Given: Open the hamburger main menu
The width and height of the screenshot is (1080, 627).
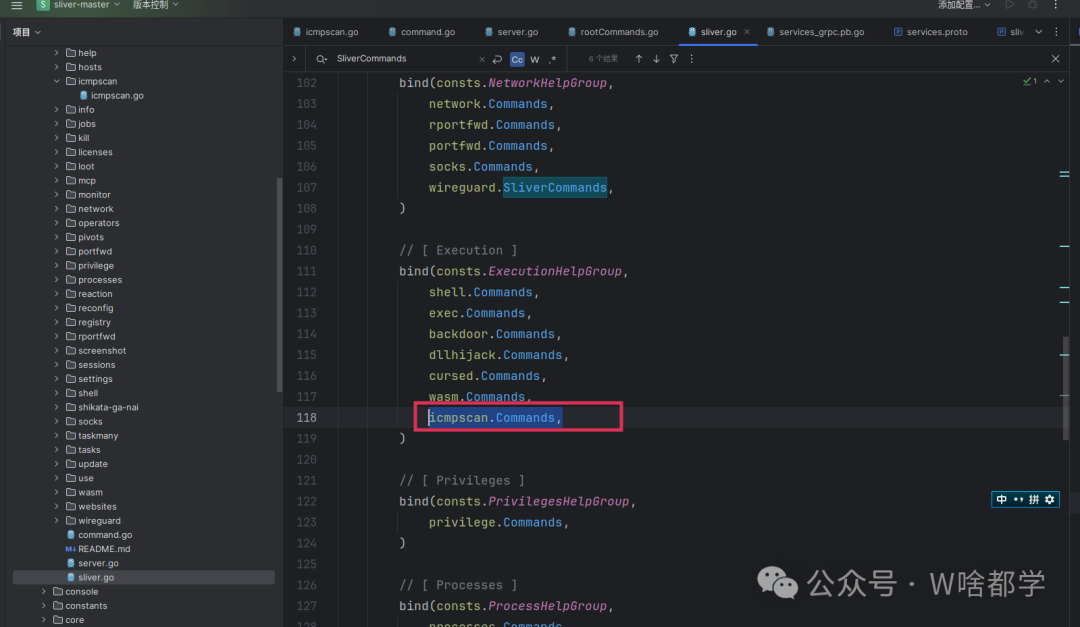Looking at the screenshot, I should point(16,5).
